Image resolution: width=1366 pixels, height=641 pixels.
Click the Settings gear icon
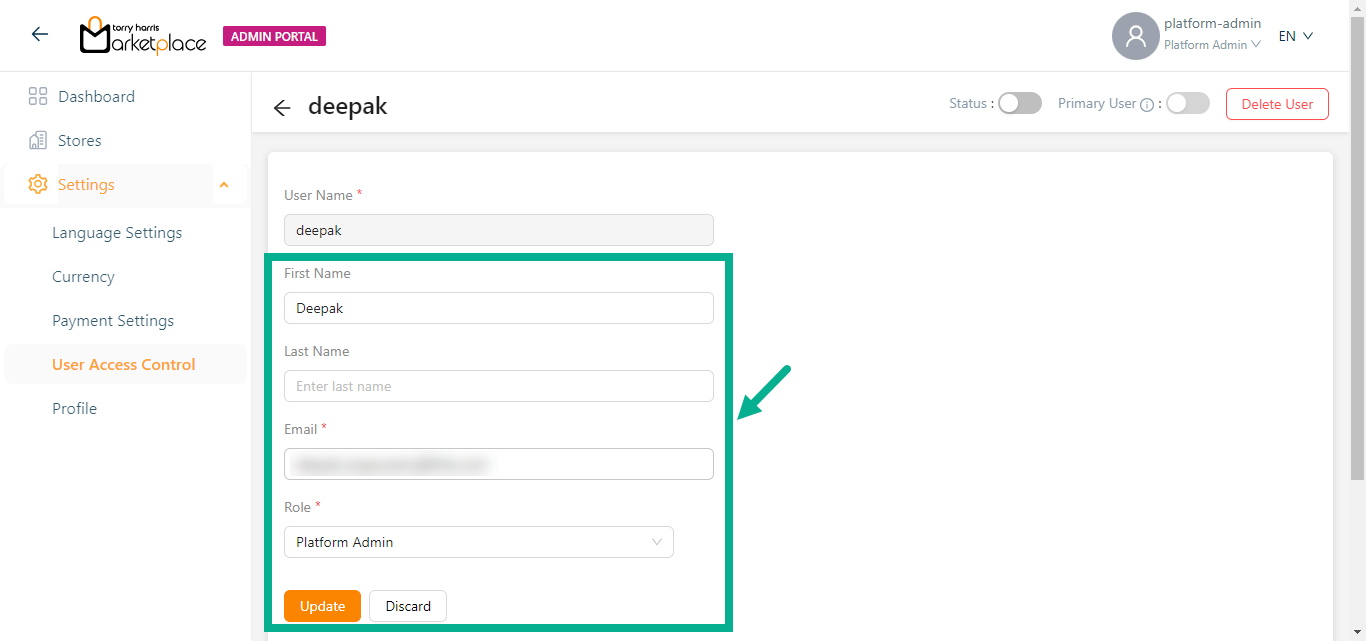[38, 185]
